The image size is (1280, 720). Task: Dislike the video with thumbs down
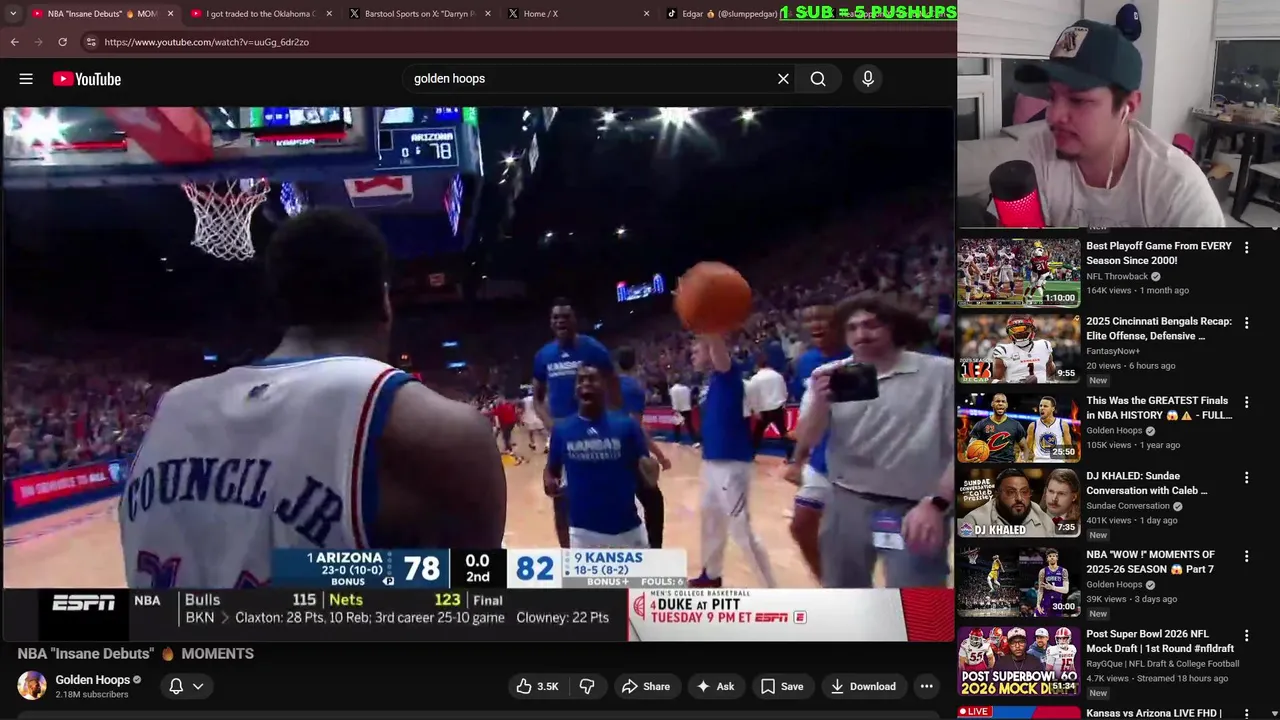[587, 686]
